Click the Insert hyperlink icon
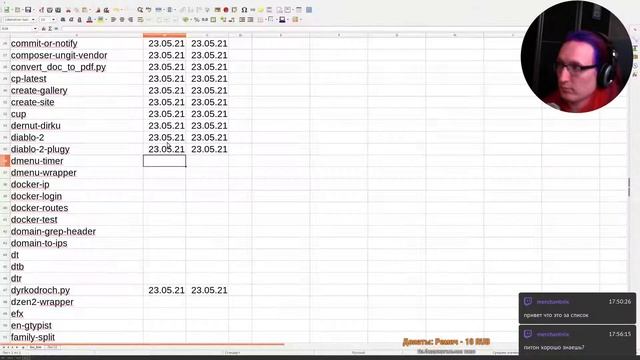640x360 pixels. pyautogui.click(x=253, y=10)
